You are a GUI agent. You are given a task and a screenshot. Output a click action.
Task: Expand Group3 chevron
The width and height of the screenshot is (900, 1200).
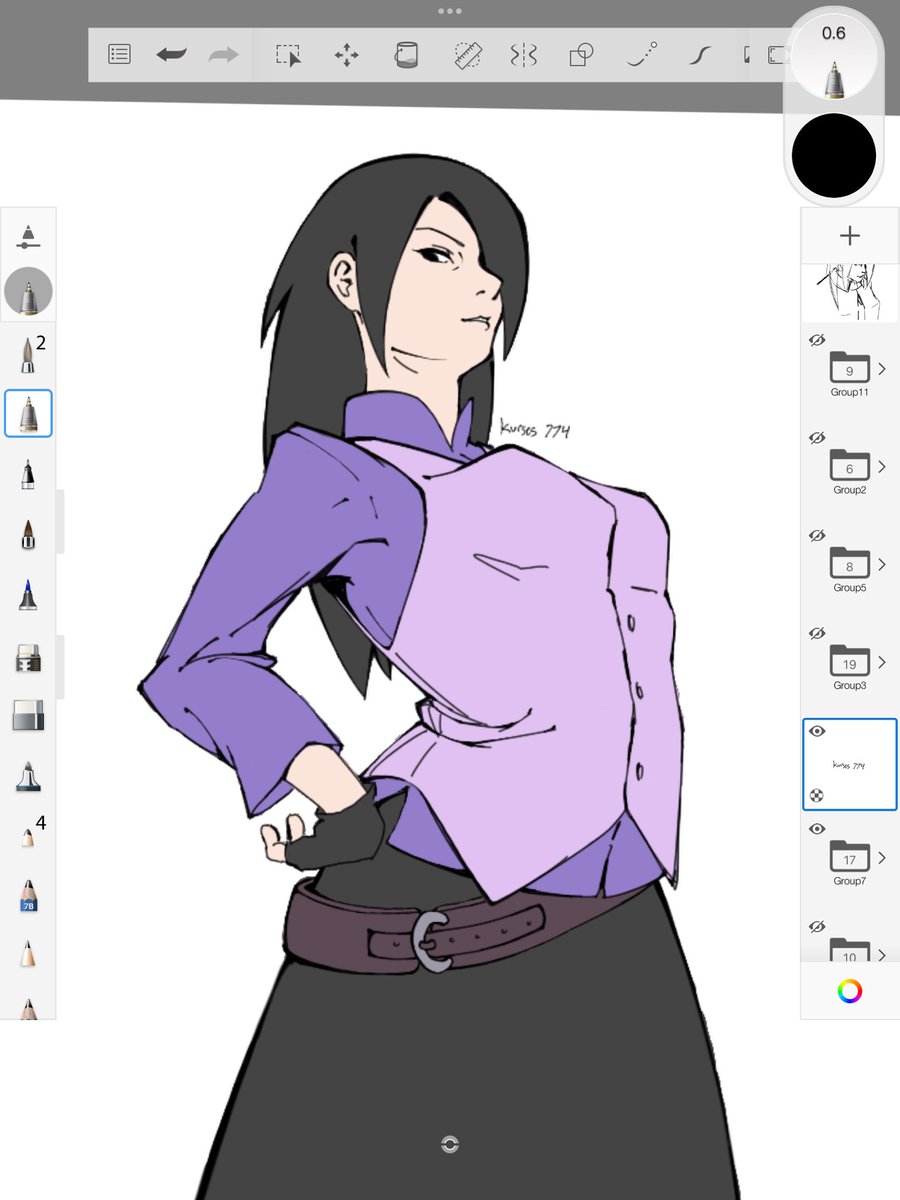(882, 662)
